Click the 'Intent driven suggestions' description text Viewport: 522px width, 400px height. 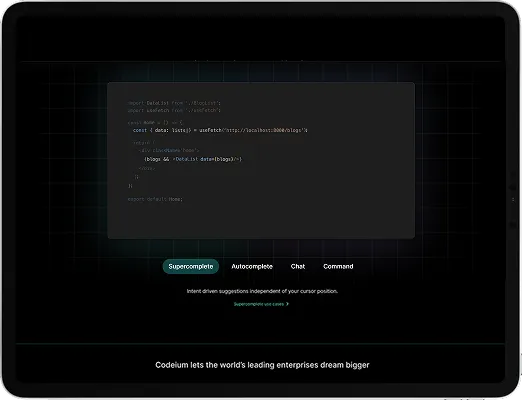coord(262,291)
